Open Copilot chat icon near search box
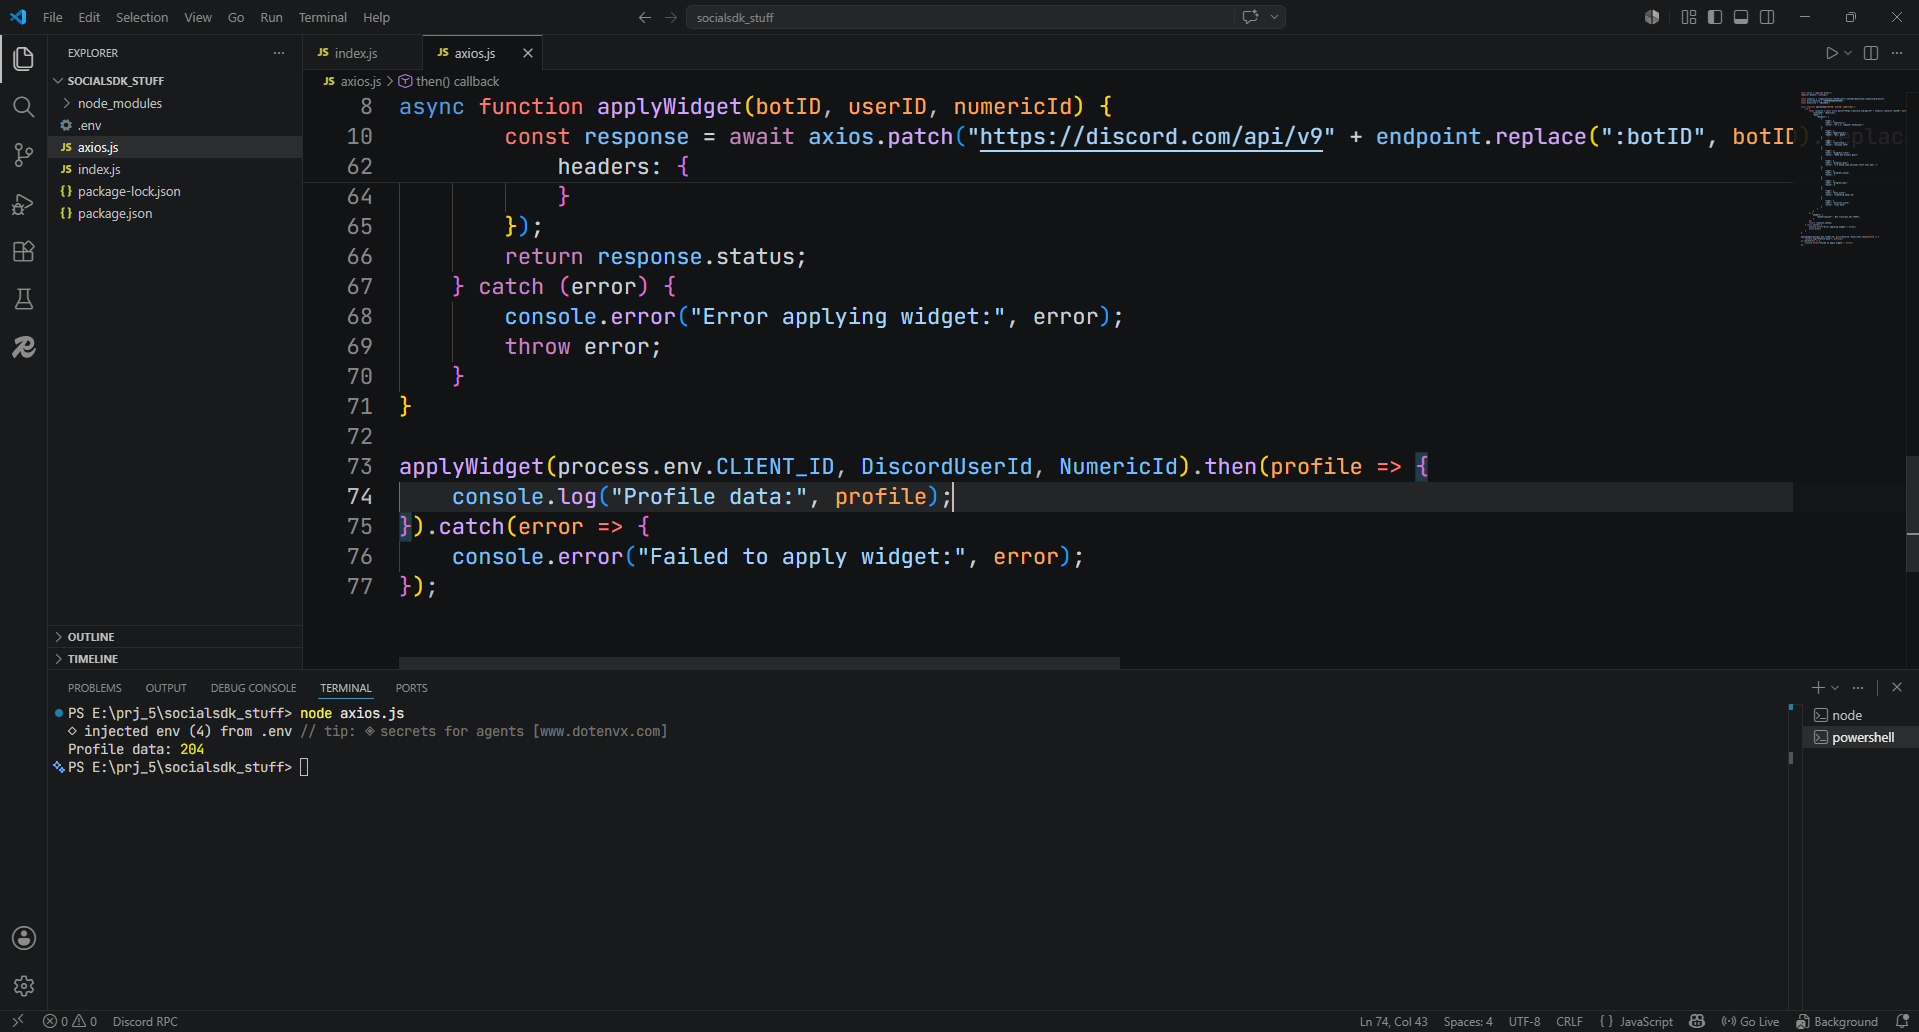Image resolution: width=1919 pixels, height=1032 pixels. (1250, 17)
